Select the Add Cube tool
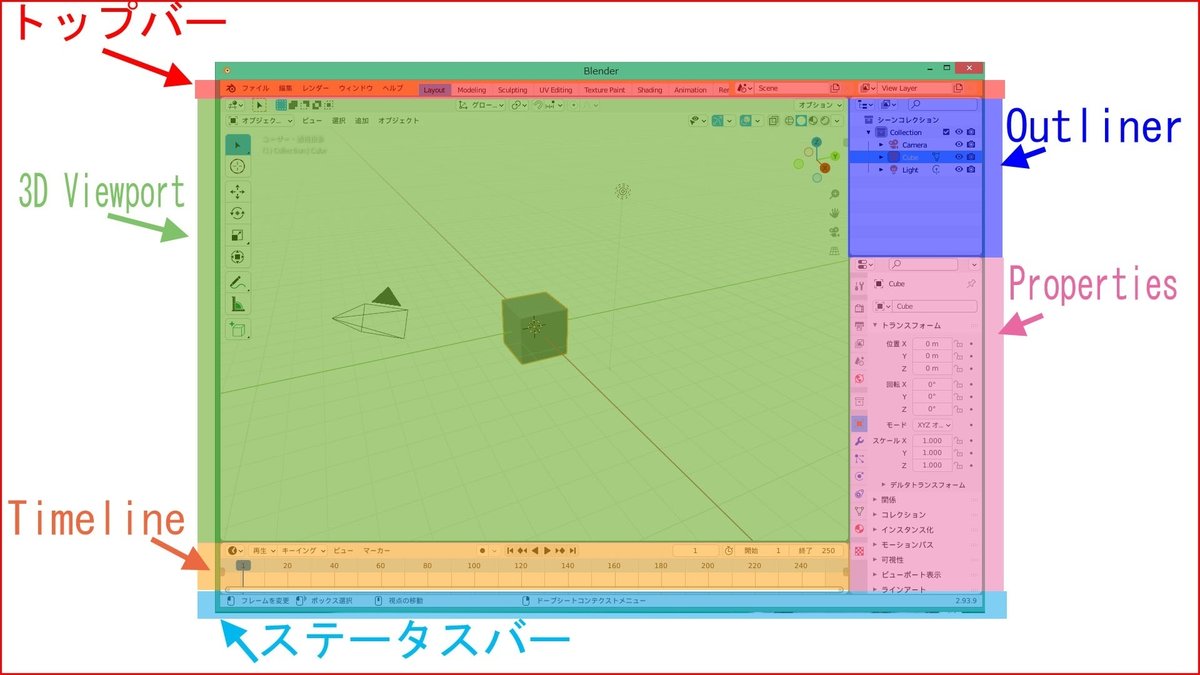This screenshot has height=675, width=1200. (237, 329)
